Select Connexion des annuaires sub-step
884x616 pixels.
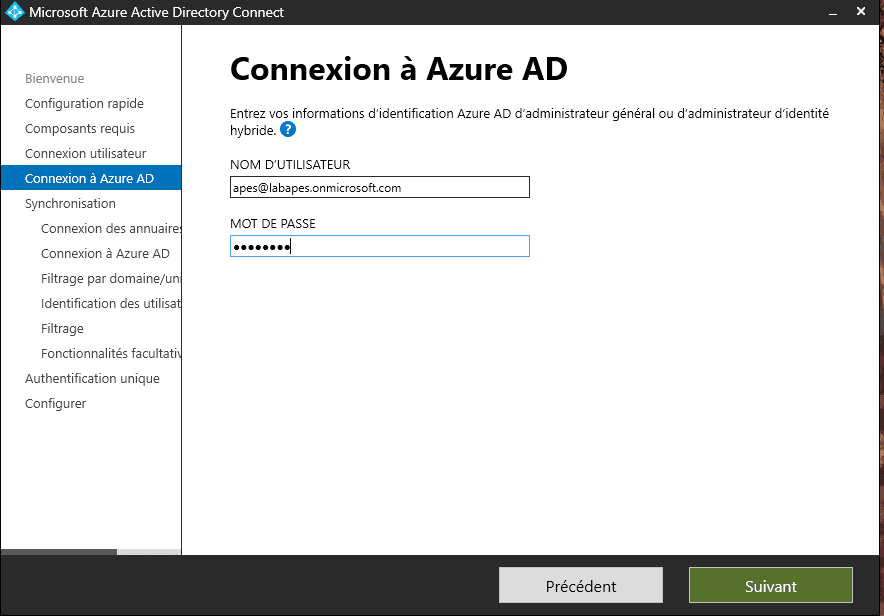point(110,229)
